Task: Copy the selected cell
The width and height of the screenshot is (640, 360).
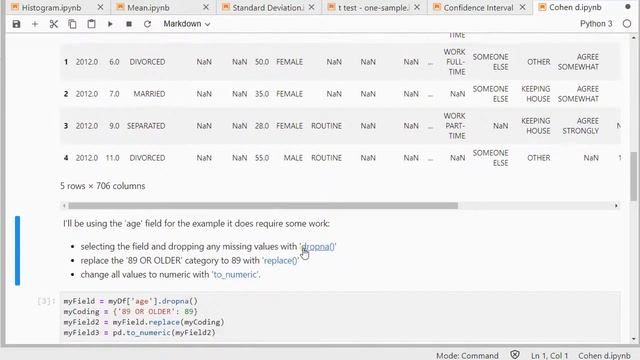Action: click(72, 24)
